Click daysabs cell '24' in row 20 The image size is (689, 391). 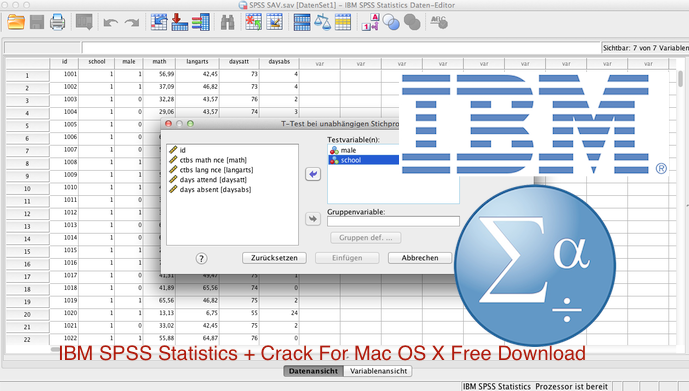[x=279, y=313]
